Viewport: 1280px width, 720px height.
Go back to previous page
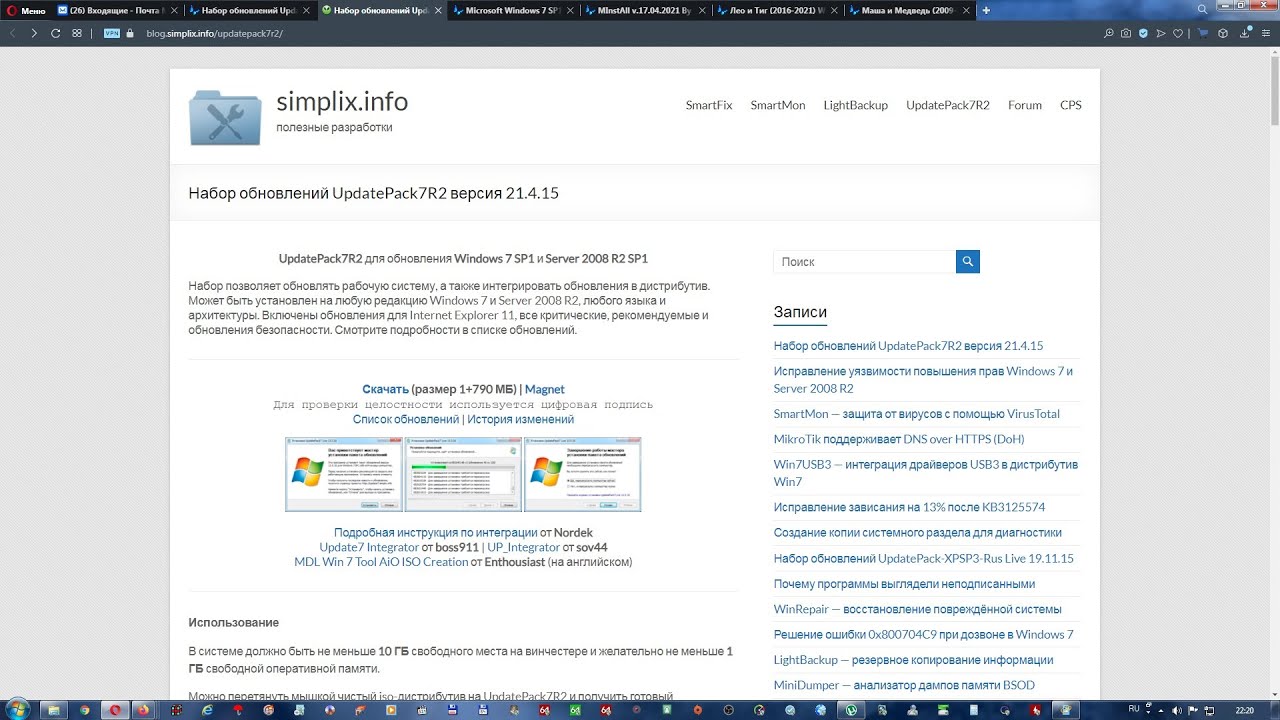(x=11, y=33)
